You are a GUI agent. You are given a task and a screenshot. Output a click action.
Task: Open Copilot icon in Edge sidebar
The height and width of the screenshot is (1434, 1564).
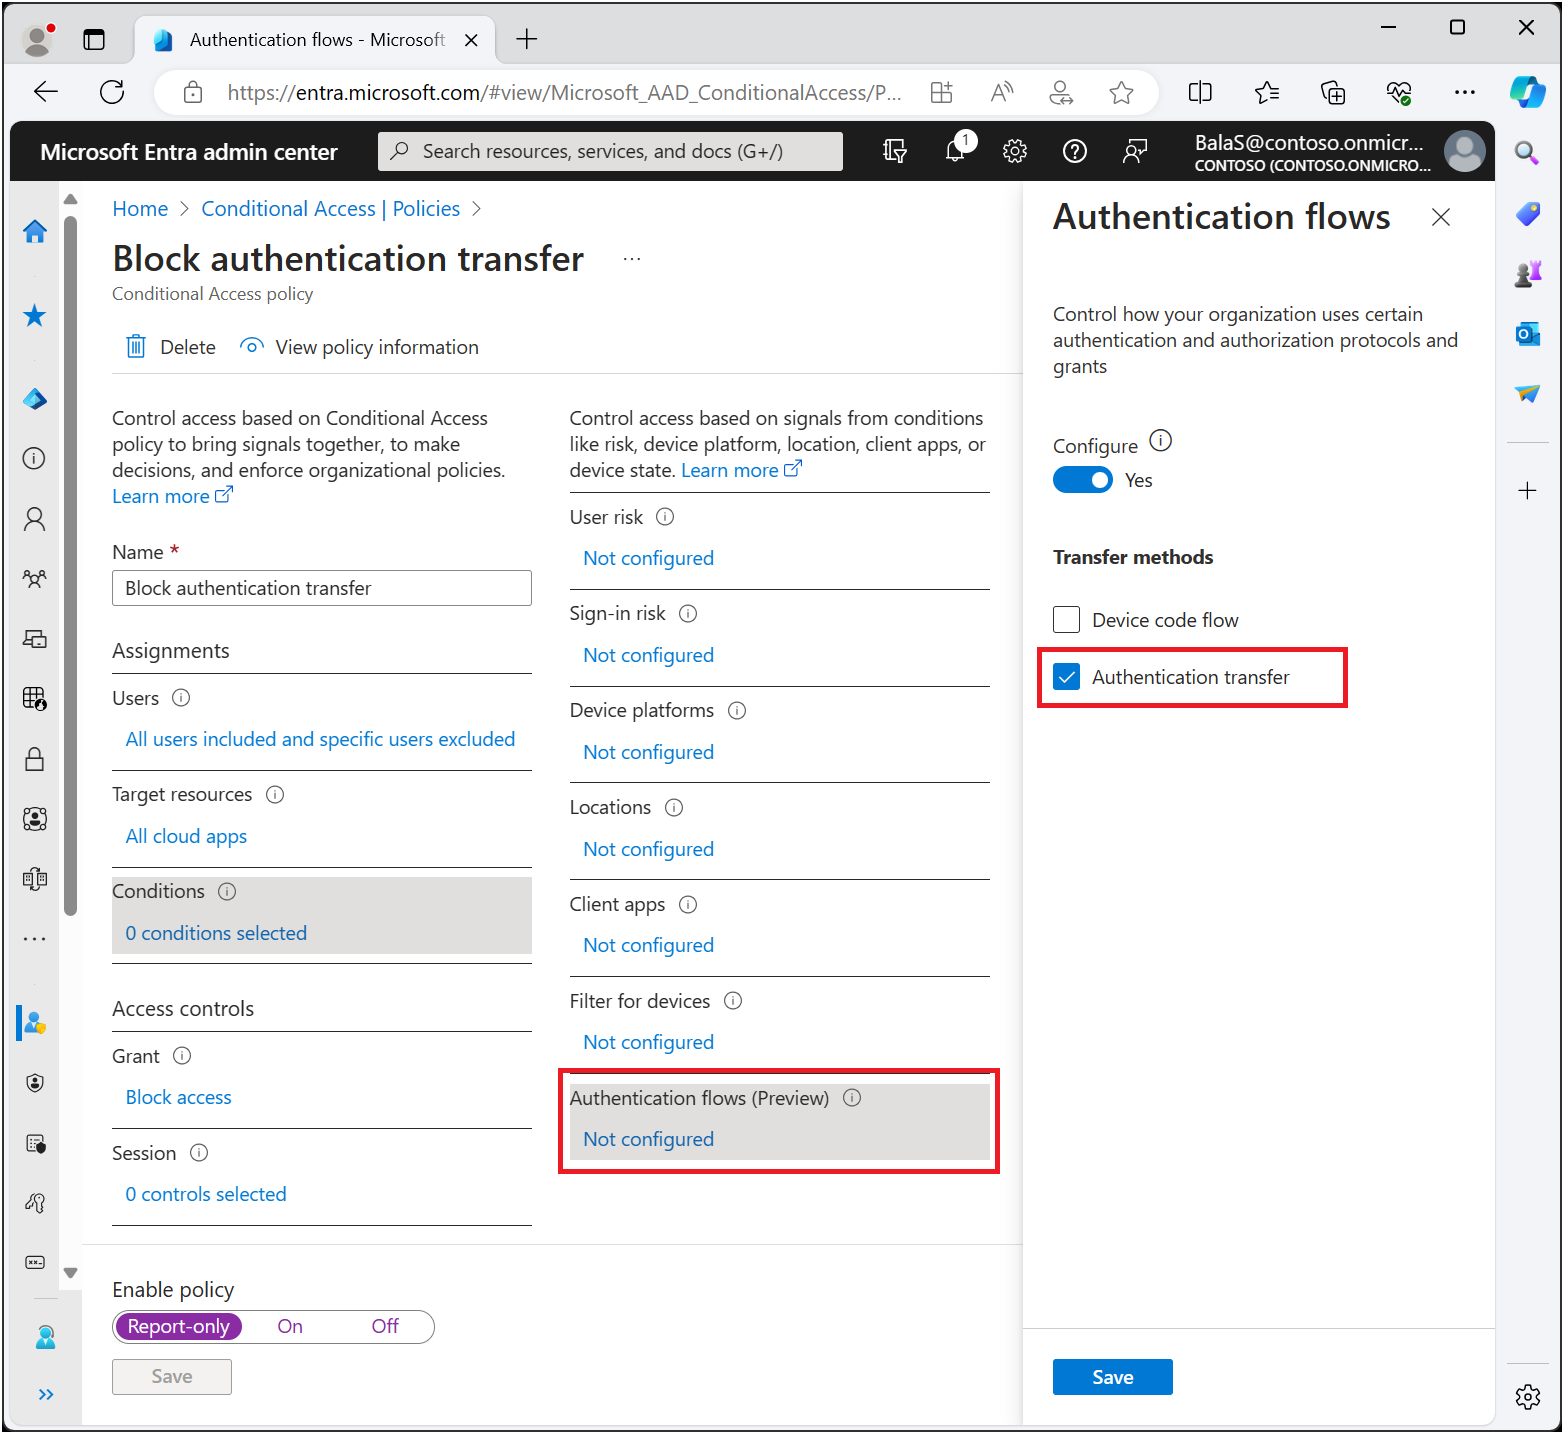(1527, 92)
